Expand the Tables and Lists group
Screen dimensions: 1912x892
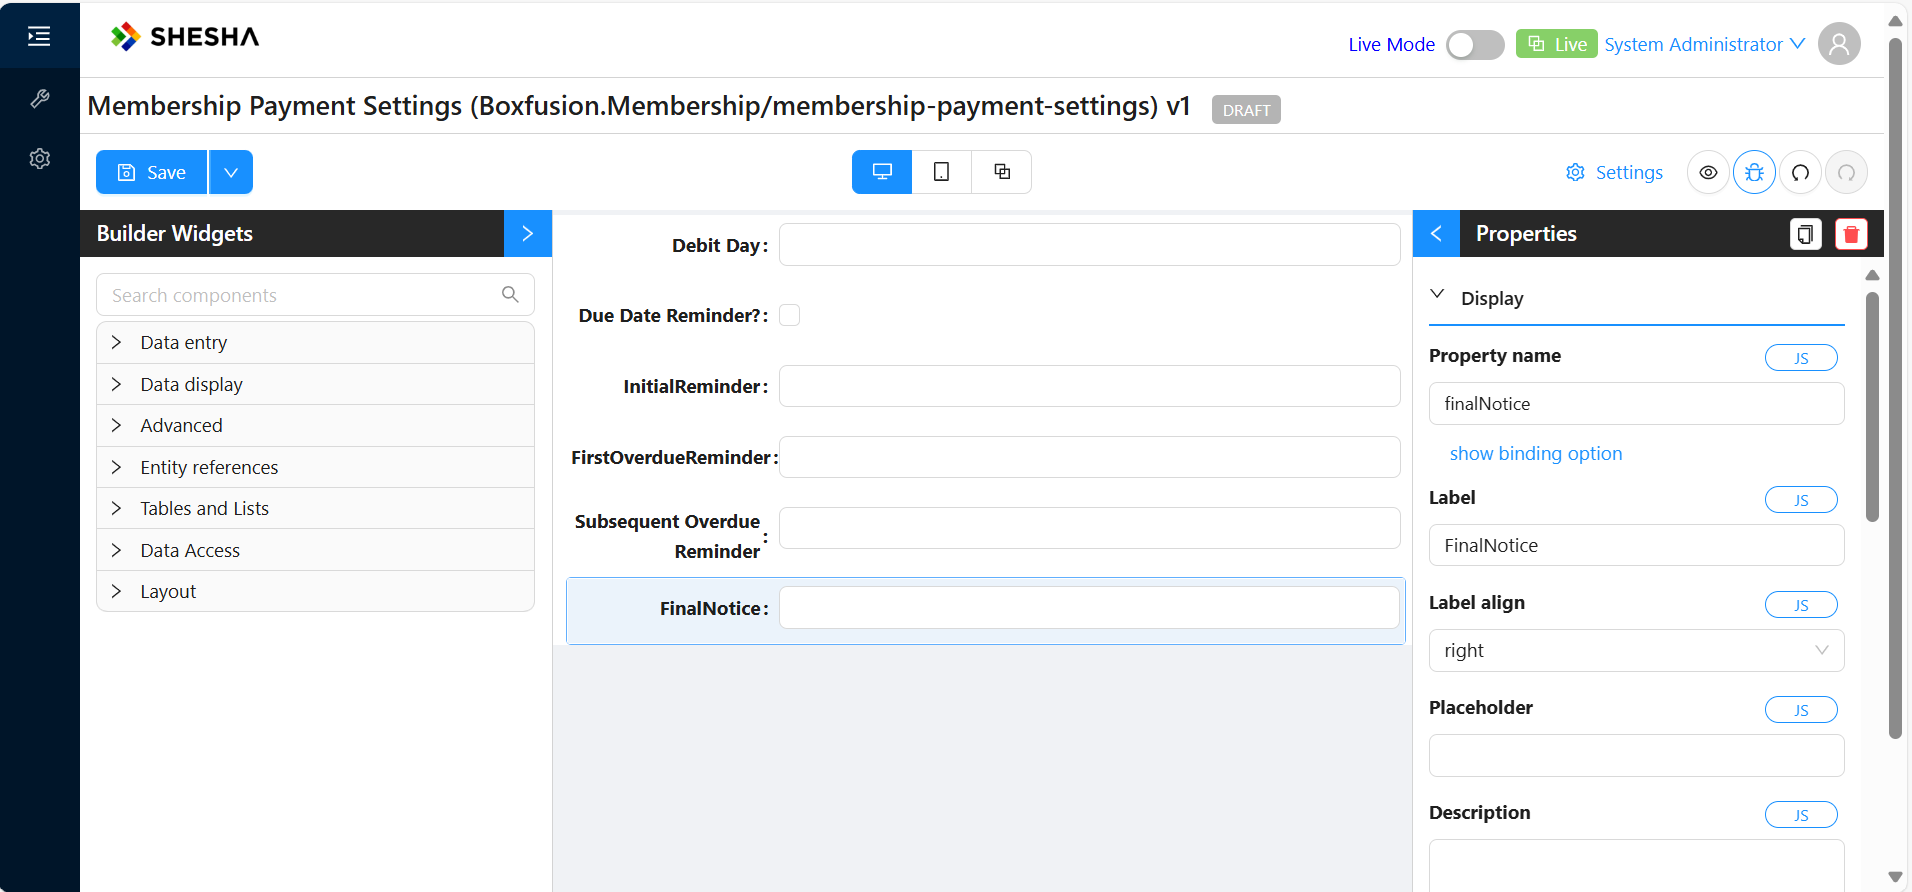(x=315, y=508)
